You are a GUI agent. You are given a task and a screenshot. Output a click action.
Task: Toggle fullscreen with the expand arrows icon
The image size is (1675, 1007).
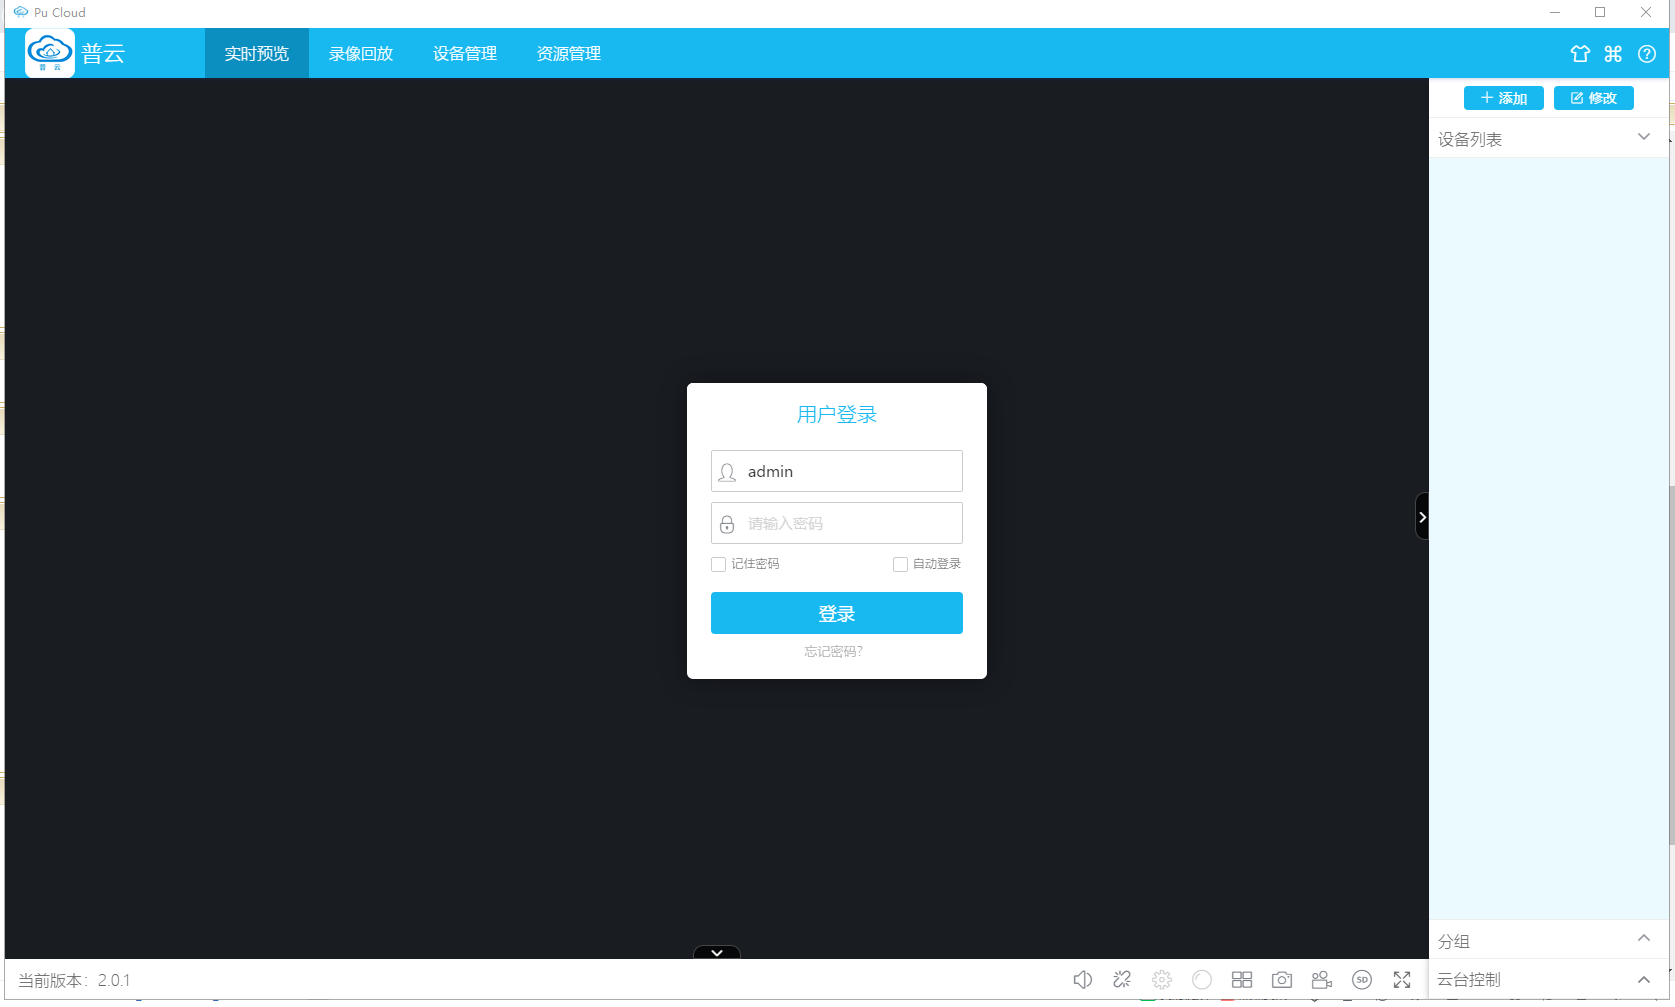click(1402, 980)
